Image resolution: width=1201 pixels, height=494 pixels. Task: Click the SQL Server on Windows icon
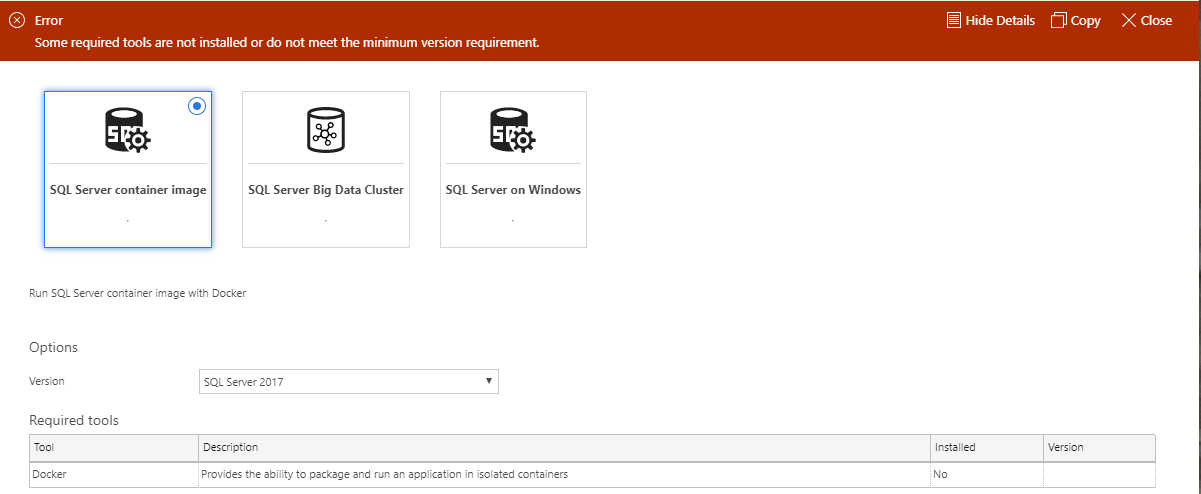coord(513,131)
